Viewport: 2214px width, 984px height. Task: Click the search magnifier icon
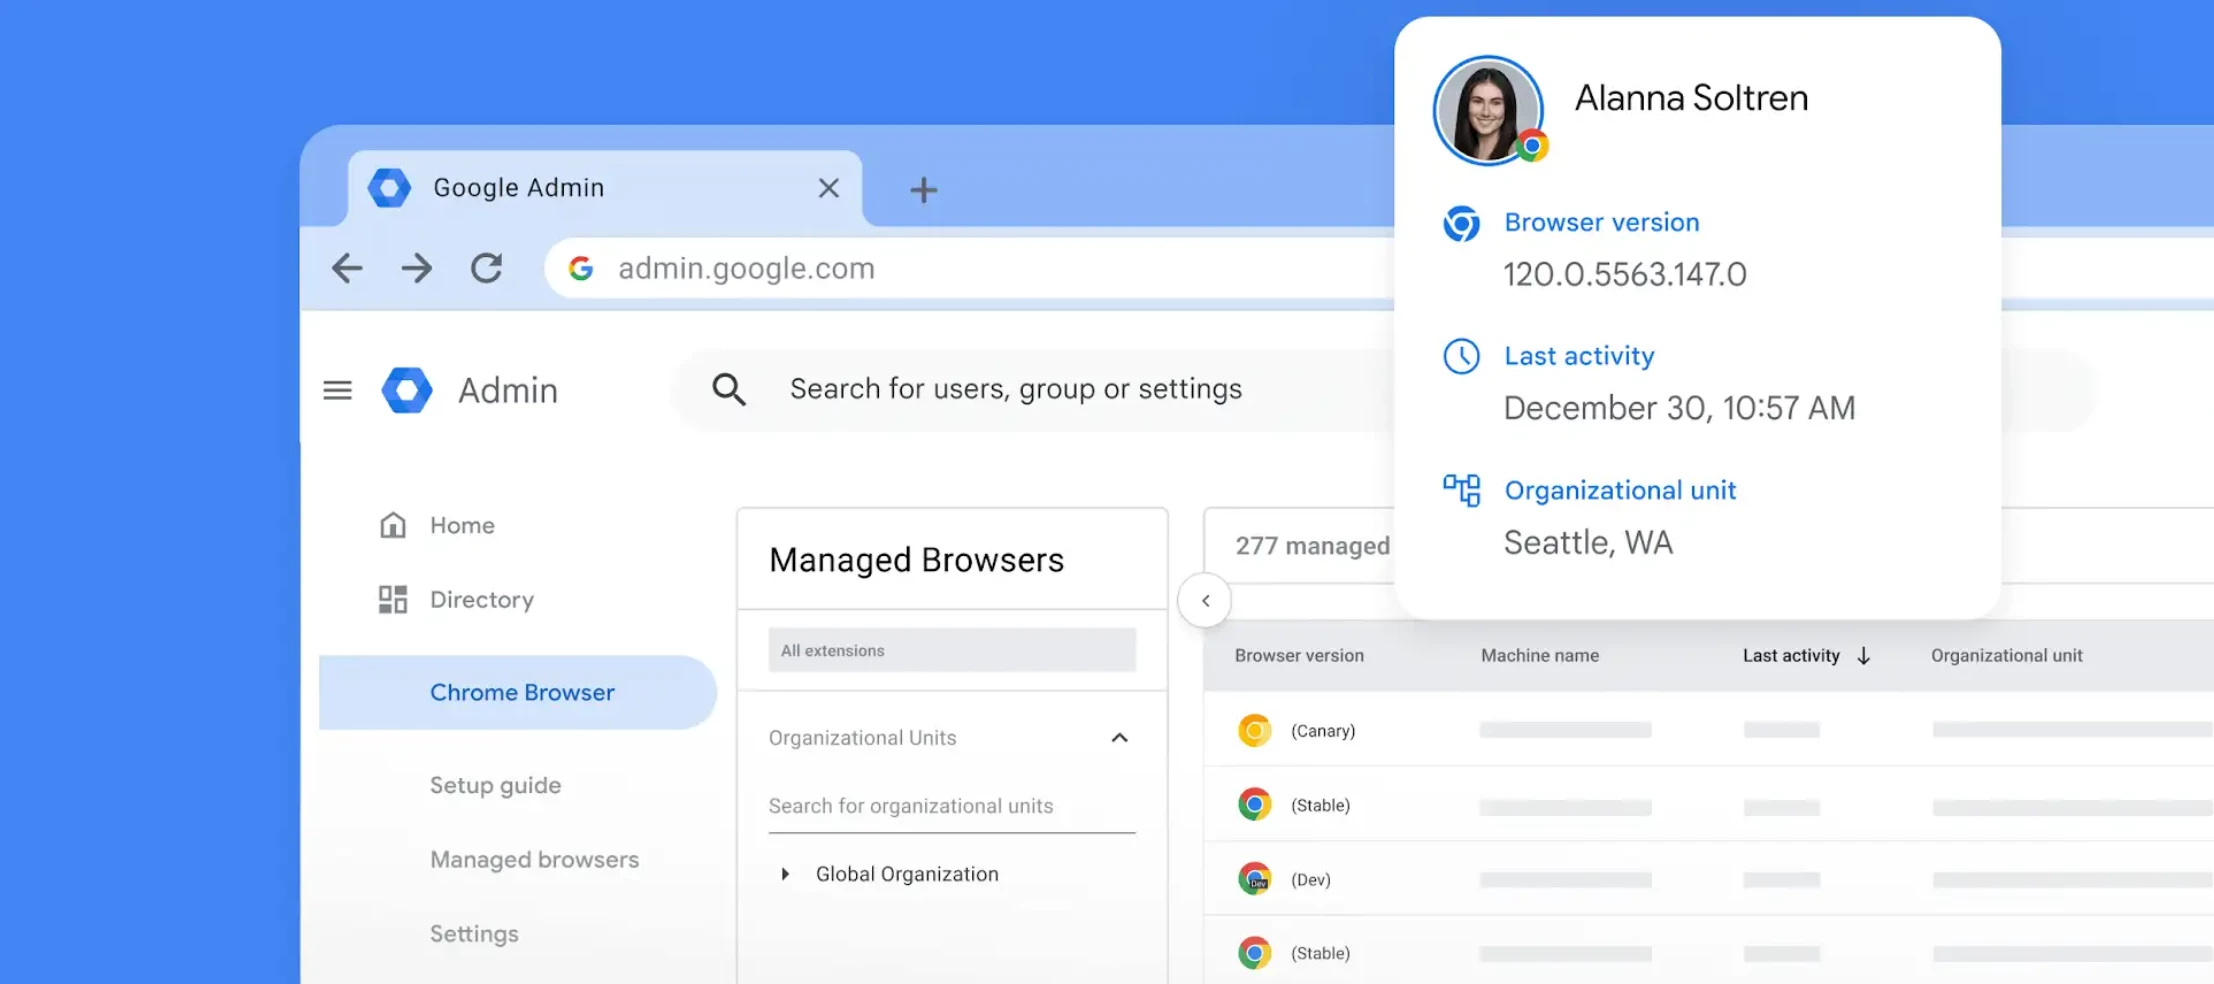(x=729, y=389)
